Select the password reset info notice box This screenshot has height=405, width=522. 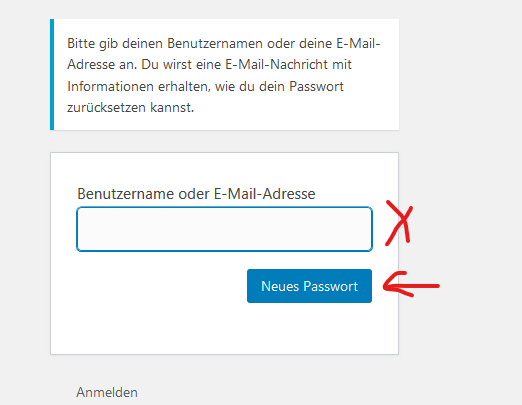pyautogui.click(x=224, y=74)
